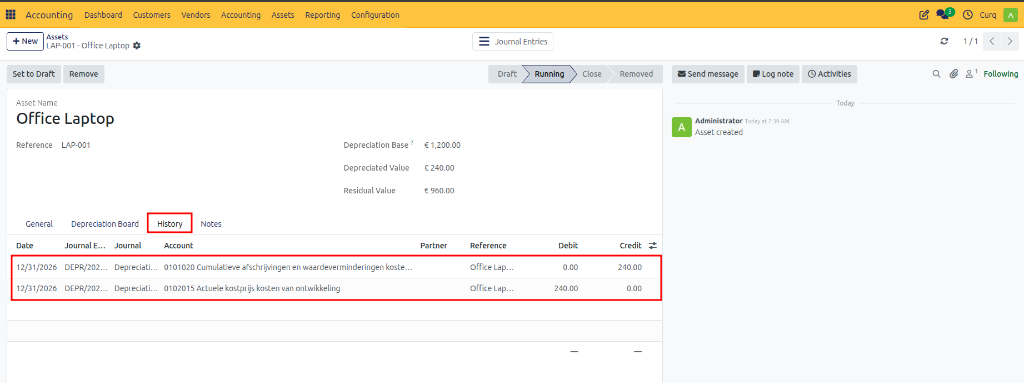Click Administrator avatar in chatter

681,127
